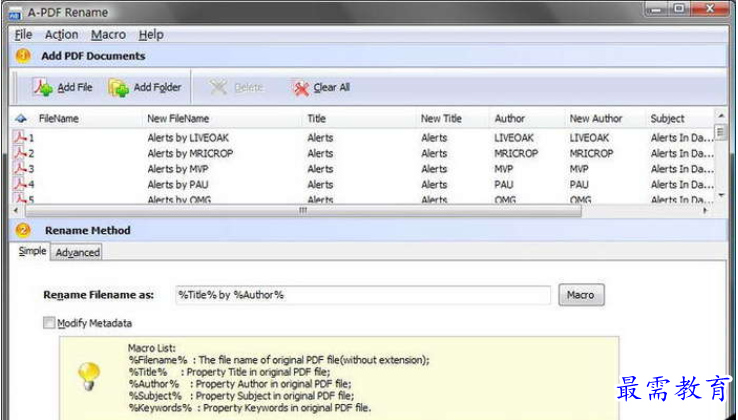This screenshot has height=420, width=738.
Task: Click the Add File toolbar icon
Action: click(43, 87)
